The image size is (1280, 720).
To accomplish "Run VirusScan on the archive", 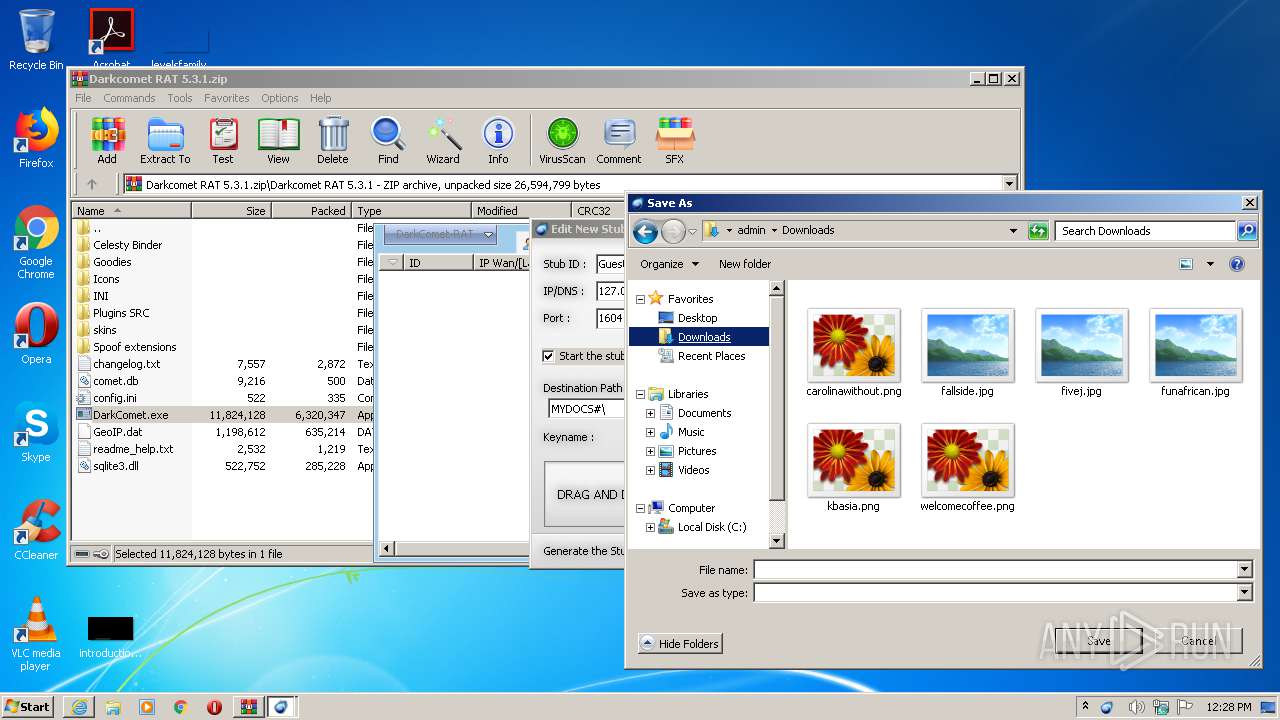I will [562, 141].
